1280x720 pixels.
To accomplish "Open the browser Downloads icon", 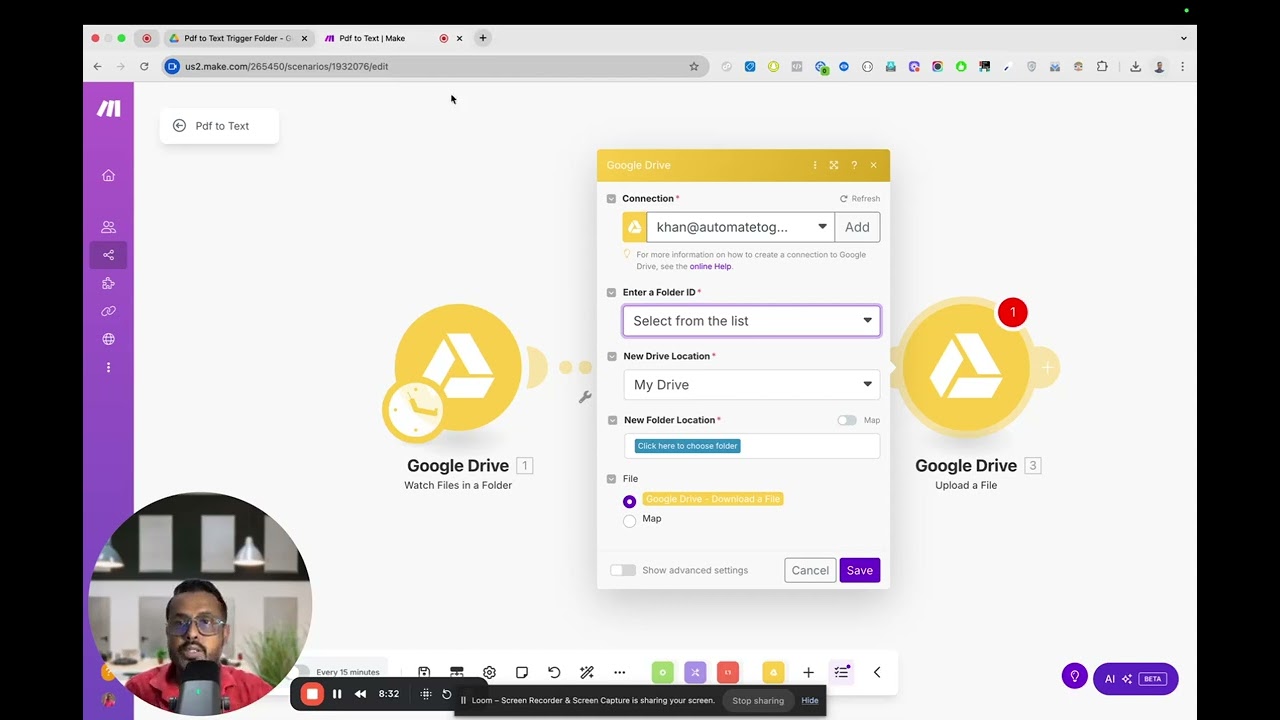I will pyautogui.click(x=1136, y=67).
